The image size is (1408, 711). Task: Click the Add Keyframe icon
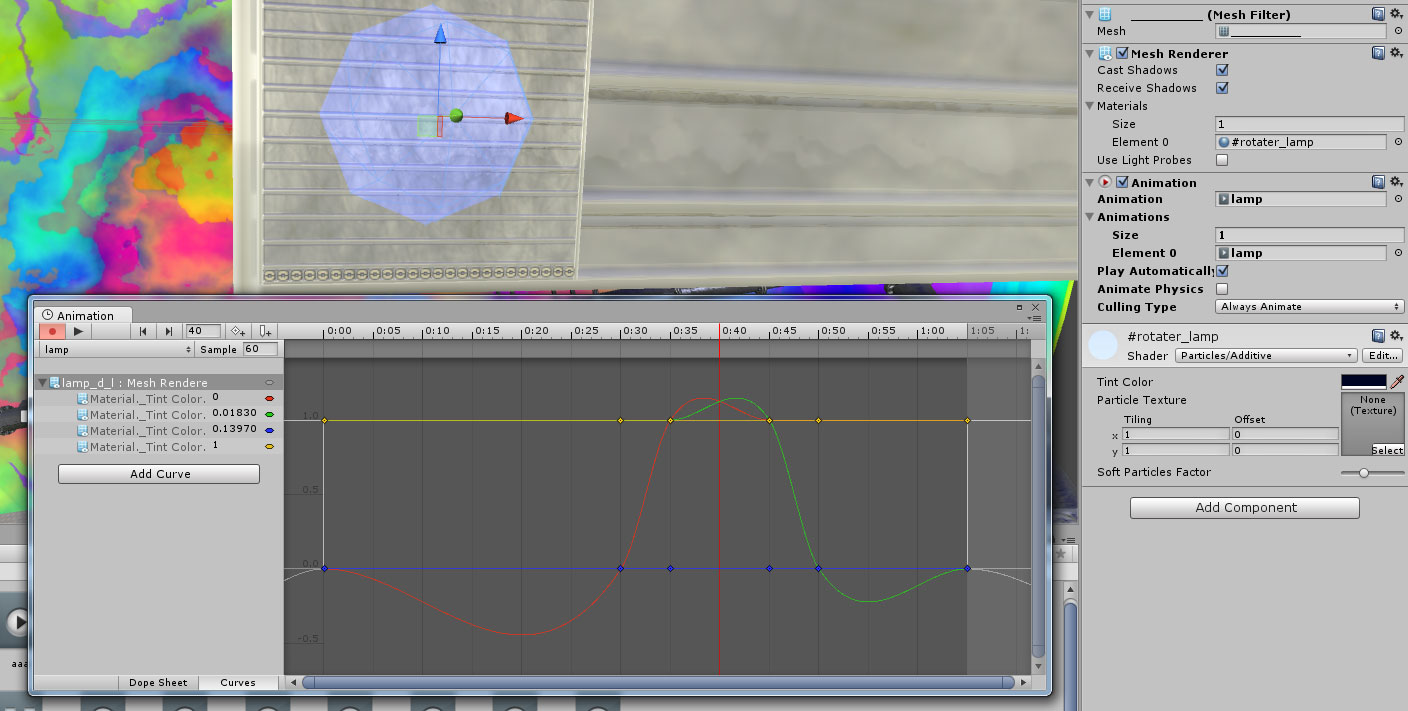(238, 331)
